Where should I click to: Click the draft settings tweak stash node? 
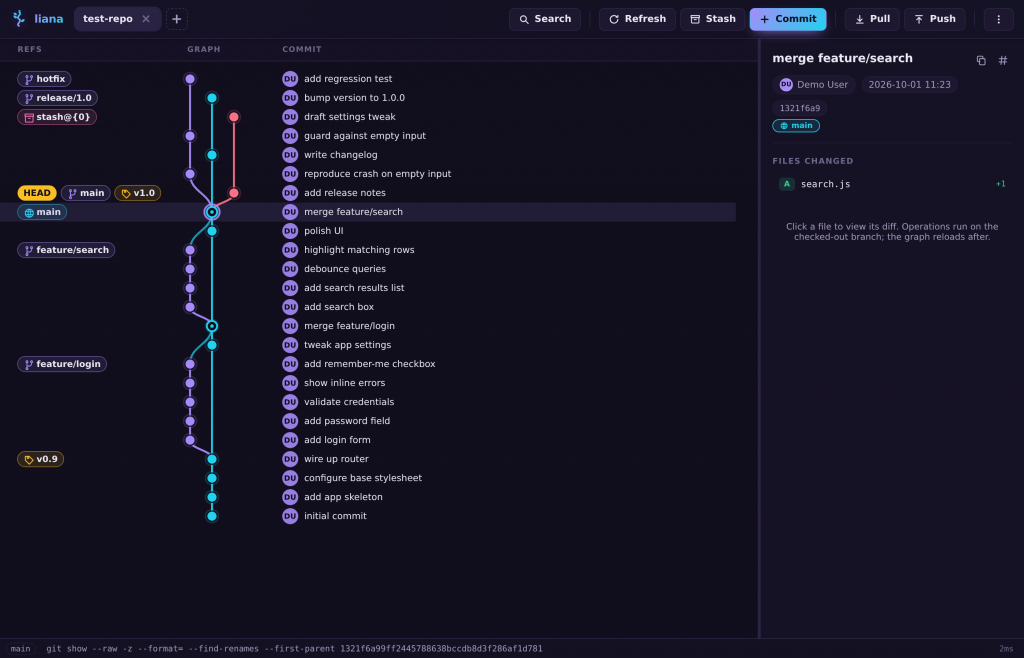[234, 117]
